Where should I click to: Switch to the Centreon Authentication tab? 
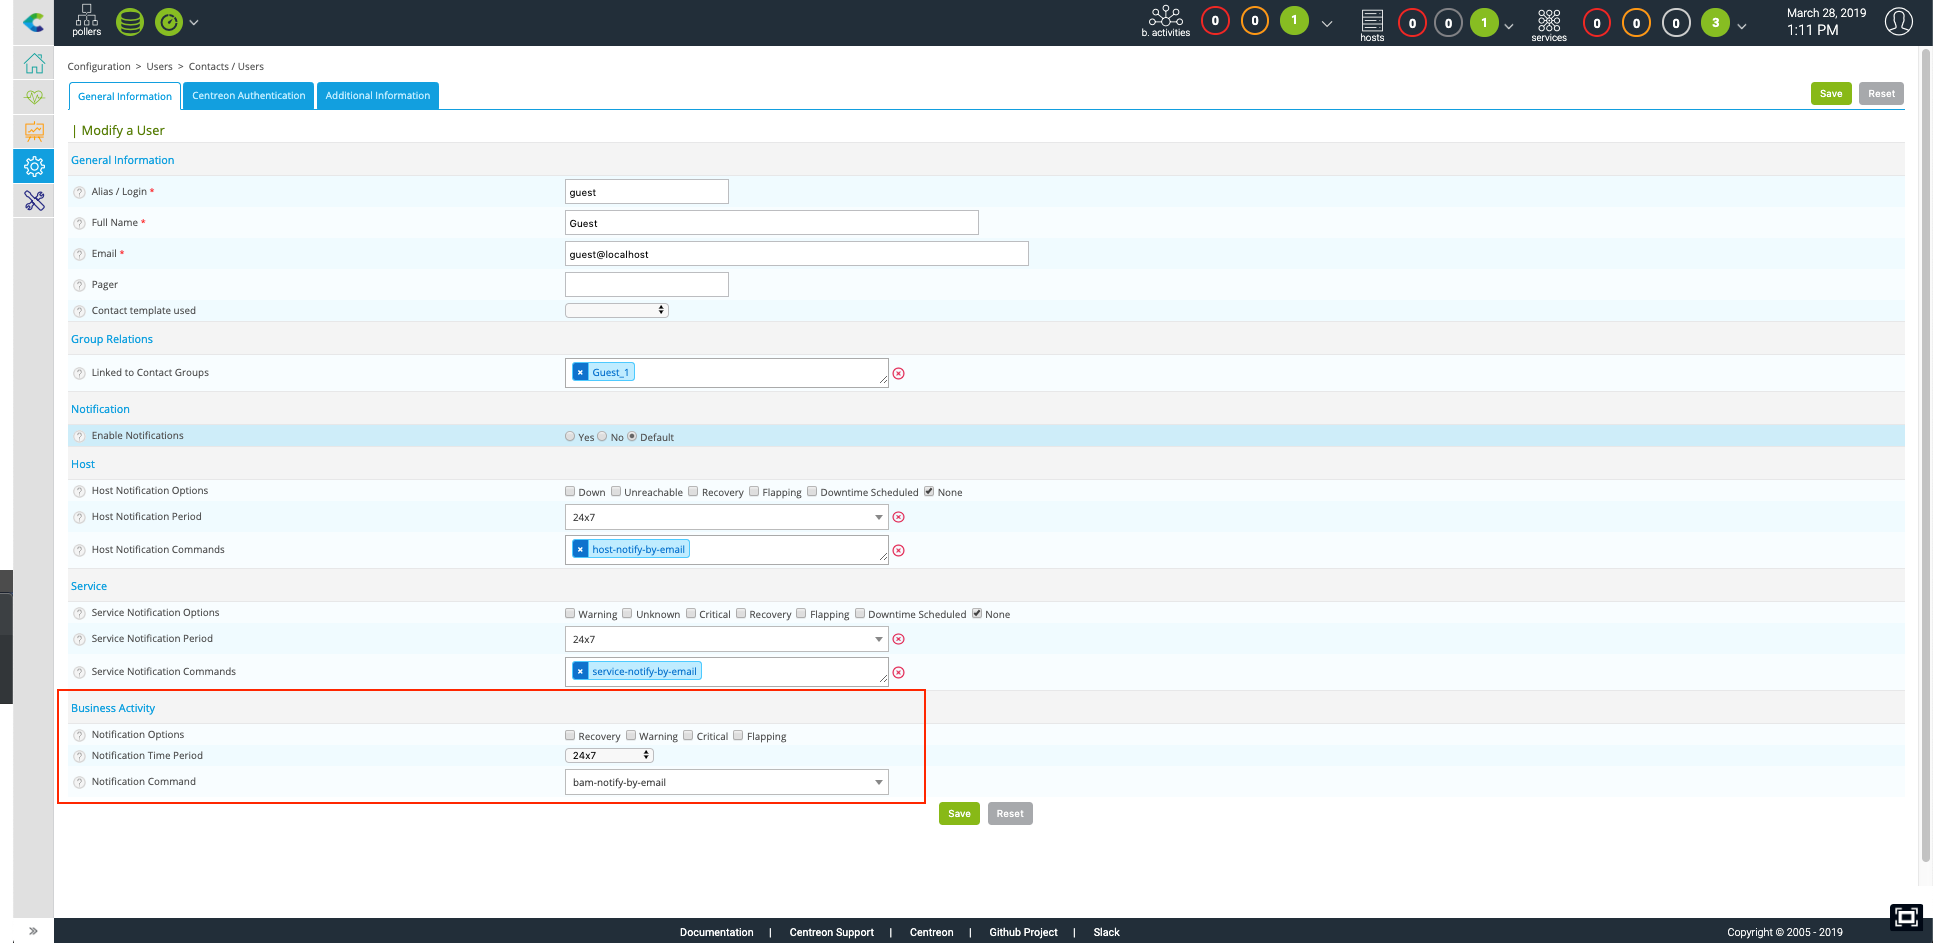point(248,96)
